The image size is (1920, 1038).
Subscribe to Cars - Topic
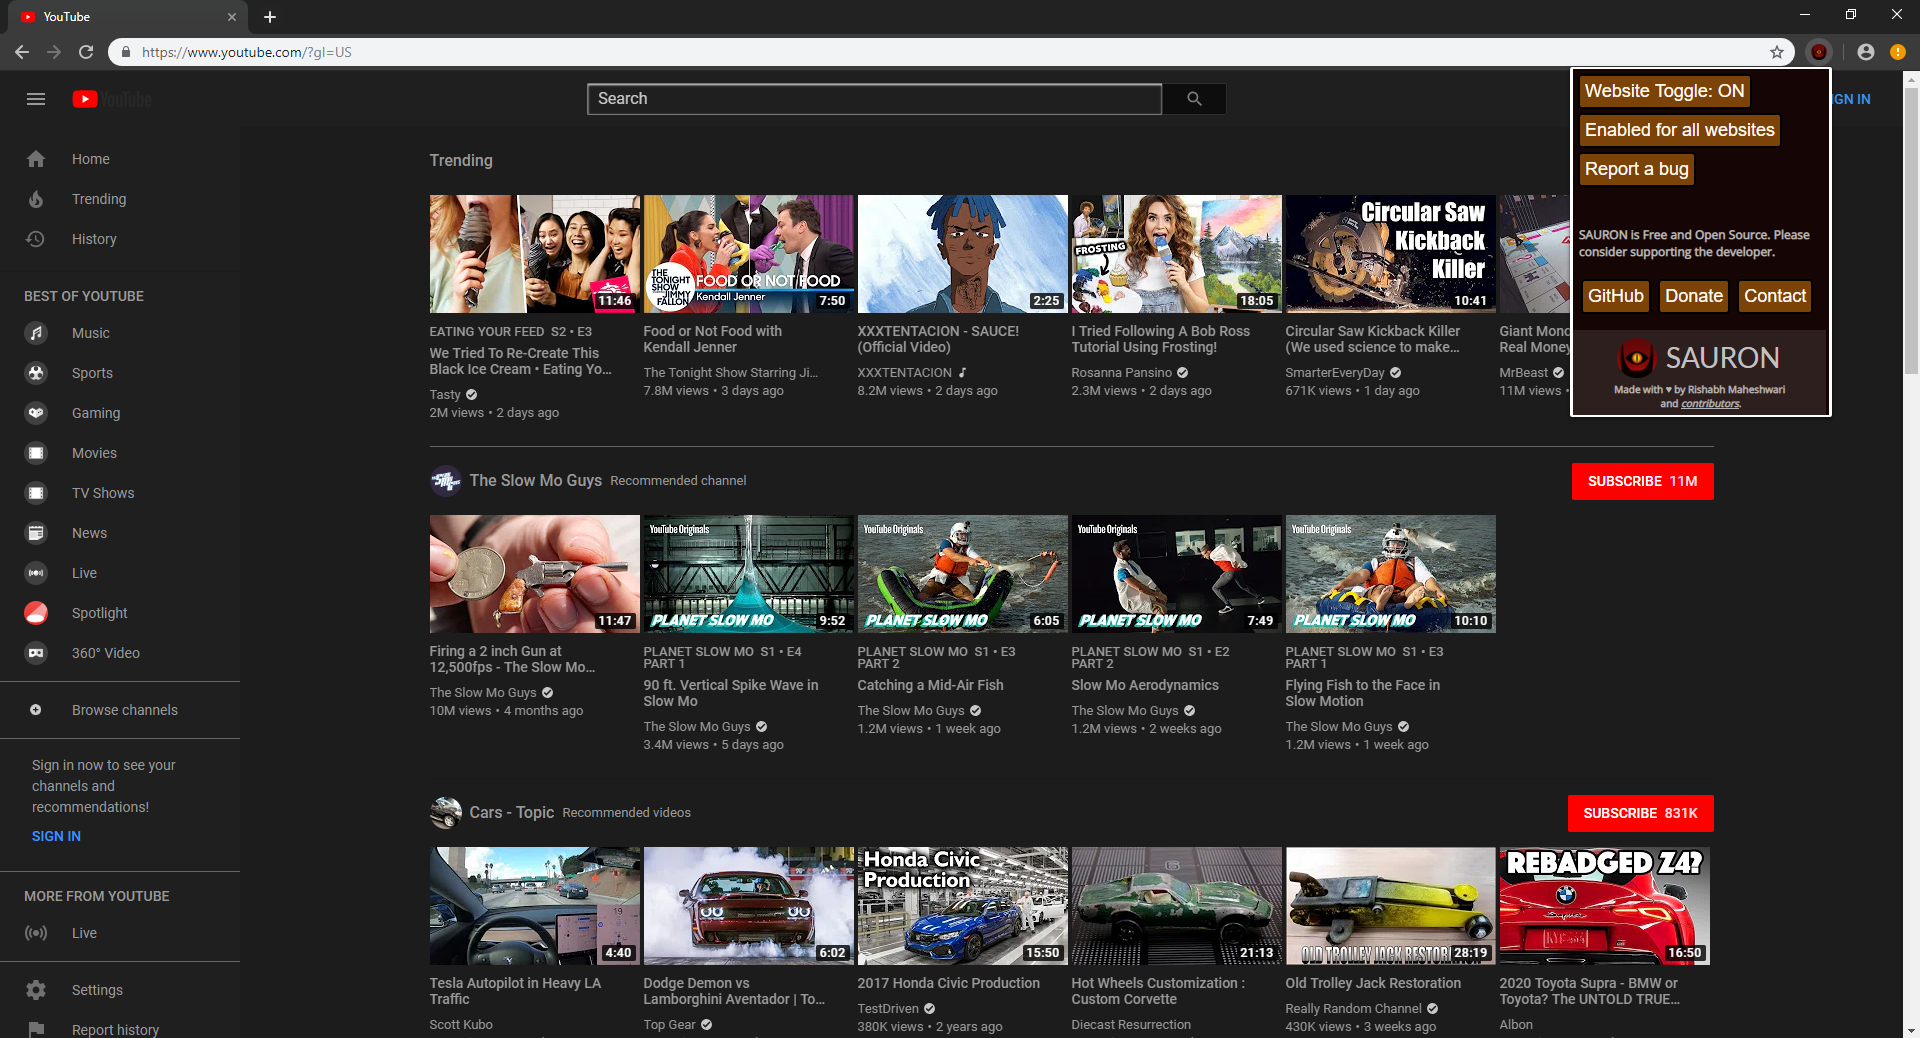click(1640, 813)
